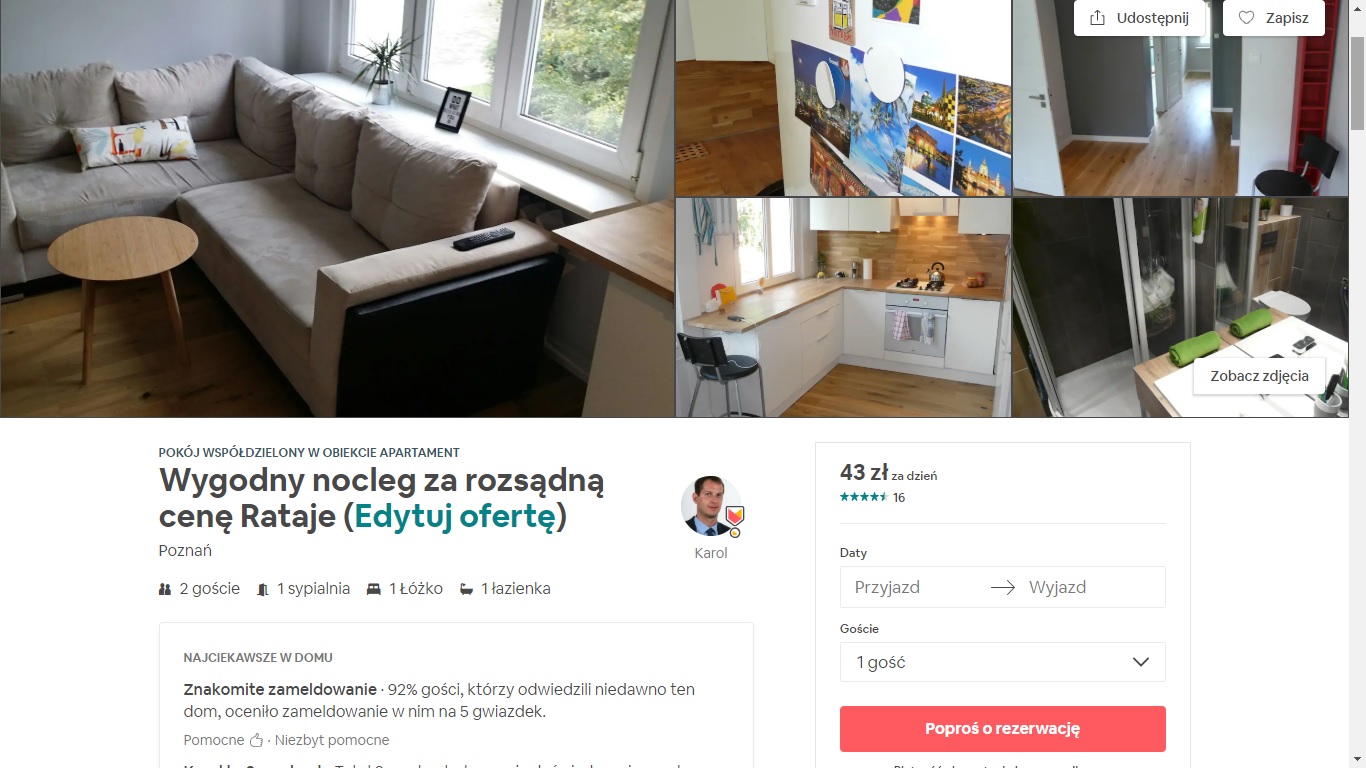Click the door icon beside 1 sypialnia

point(263,590)
